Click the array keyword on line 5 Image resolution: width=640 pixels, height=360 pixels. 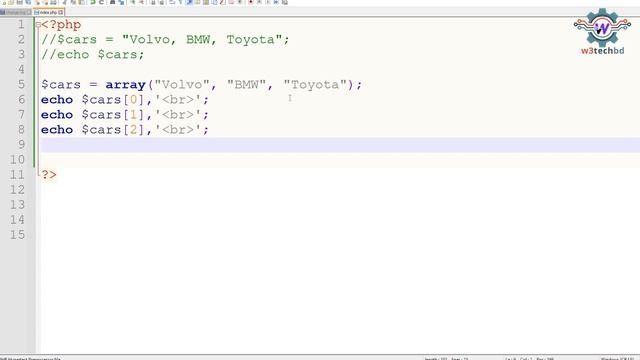tap(125, 85)
